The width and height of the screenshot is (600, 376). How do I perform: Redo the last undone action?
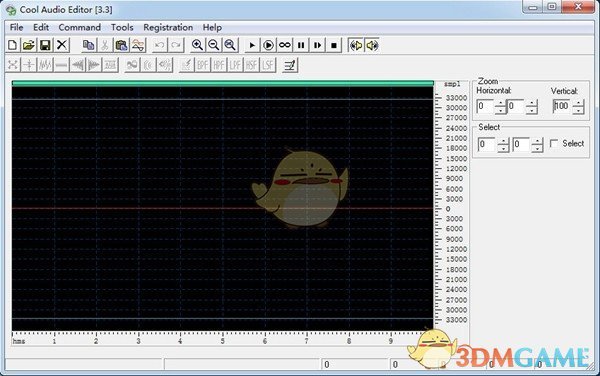pos(176,45)
